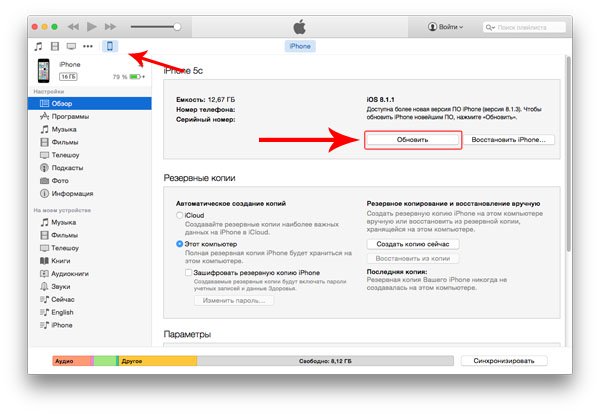Open the Movies library icon in toolbar

[55, 47]
